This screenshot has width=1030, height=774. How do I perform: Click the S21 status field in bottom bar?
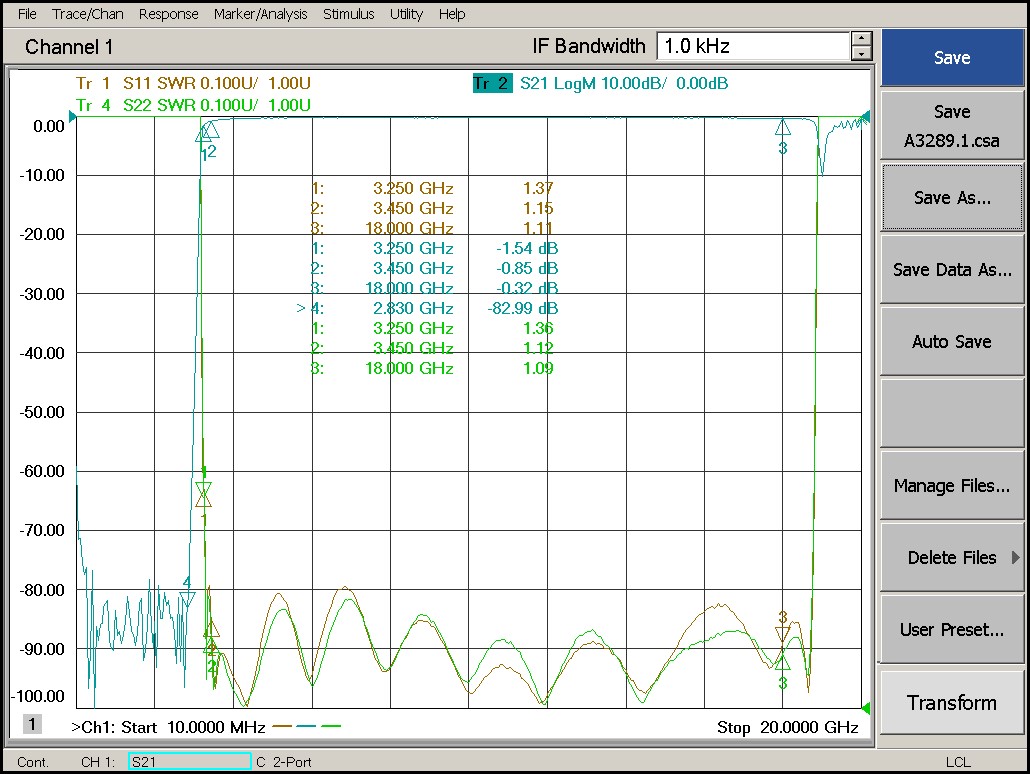[189, 762]
